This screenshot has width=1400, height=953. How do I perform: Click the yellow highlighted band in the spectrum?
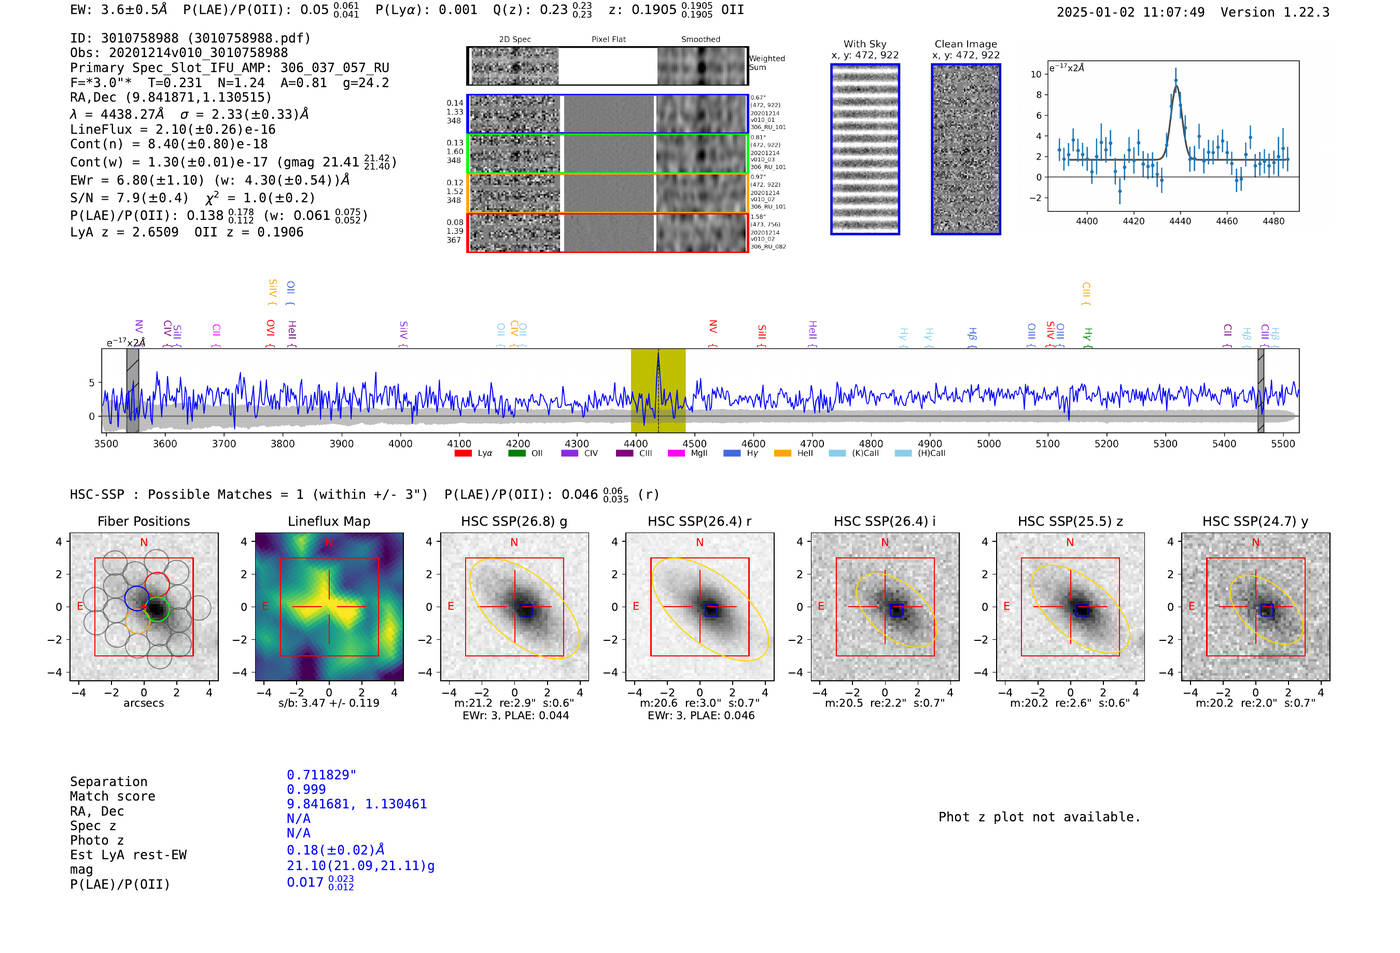pyautogui.click(x=658, y=390)
